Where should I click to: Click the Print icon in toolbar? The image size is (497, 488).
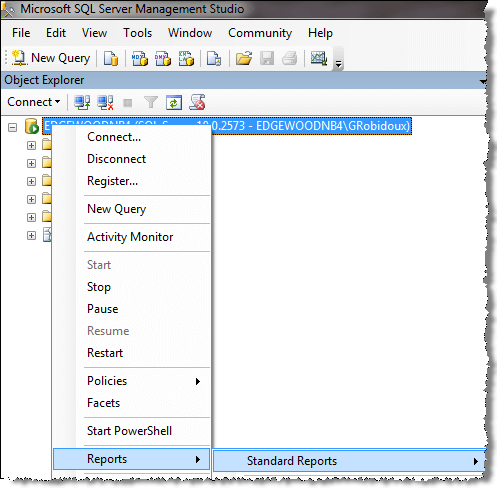289,58
